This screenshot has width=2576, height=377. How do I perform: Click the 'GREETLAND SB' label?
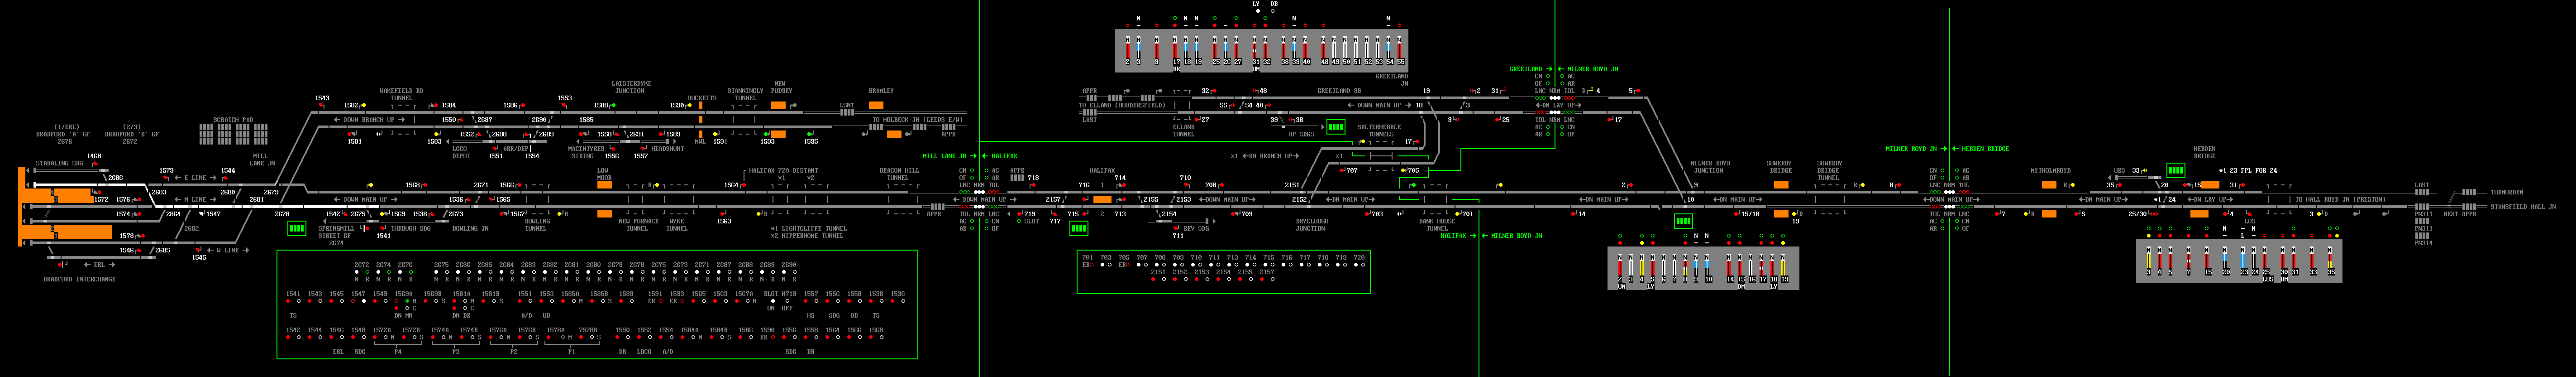point(1339,91)
